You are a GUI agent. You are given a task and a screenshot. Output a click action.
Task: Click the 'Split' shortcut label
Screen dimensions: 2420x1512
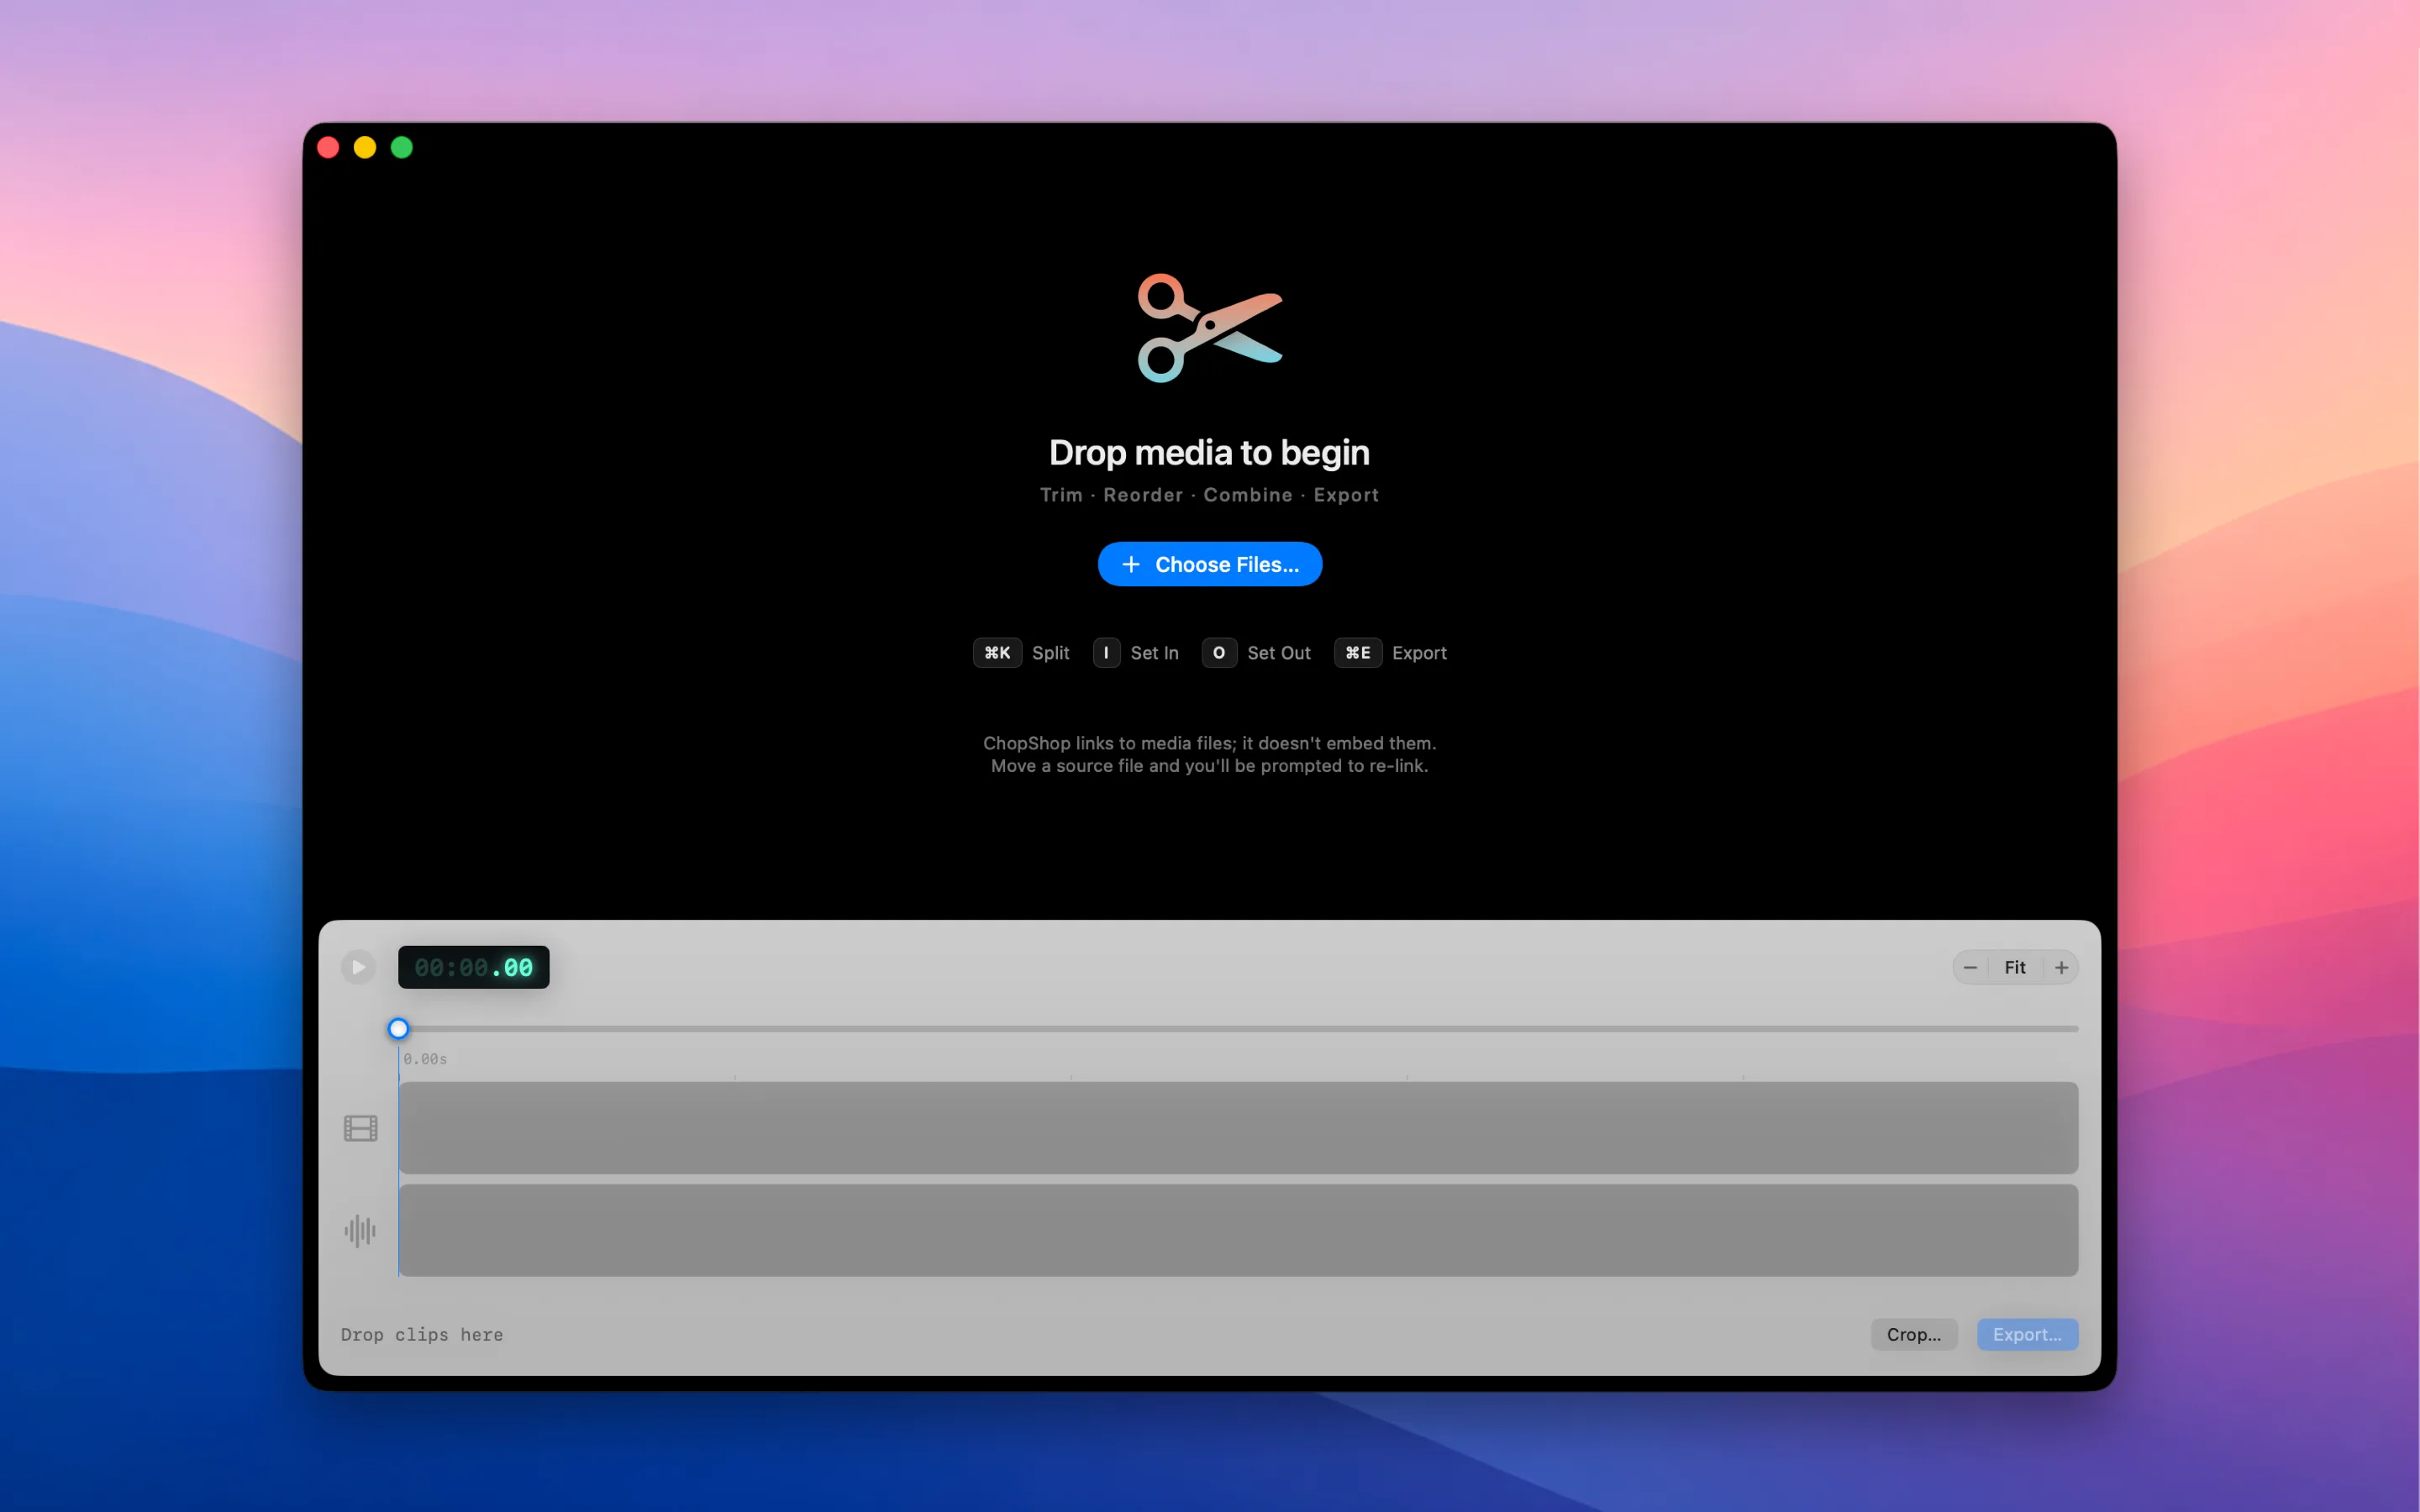[x=1050, y=653]
